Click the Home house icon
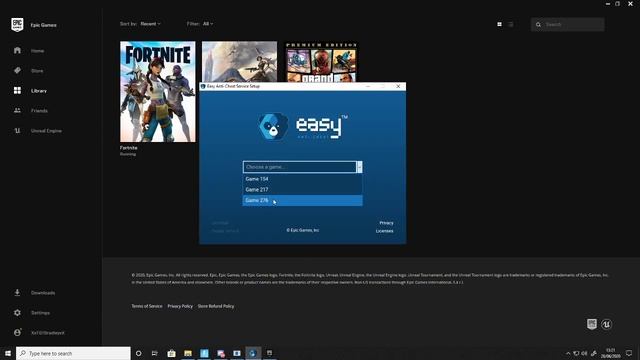Image resolution: width=640 pixels, height=360 pixels. coord(17,50)
